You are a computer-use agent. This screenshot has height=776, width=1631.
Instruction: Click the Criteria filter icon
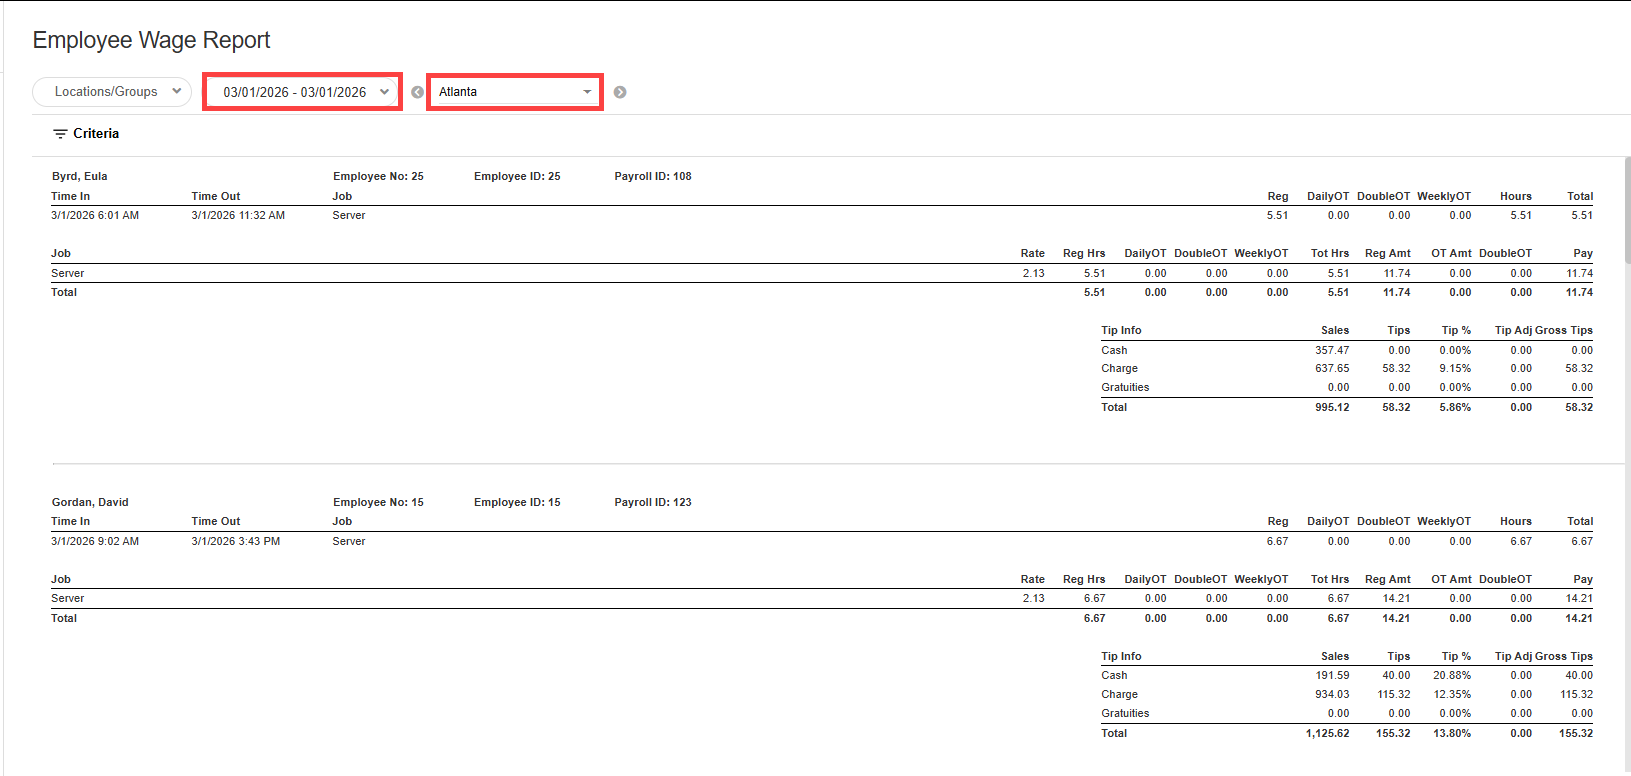[60, 134]
